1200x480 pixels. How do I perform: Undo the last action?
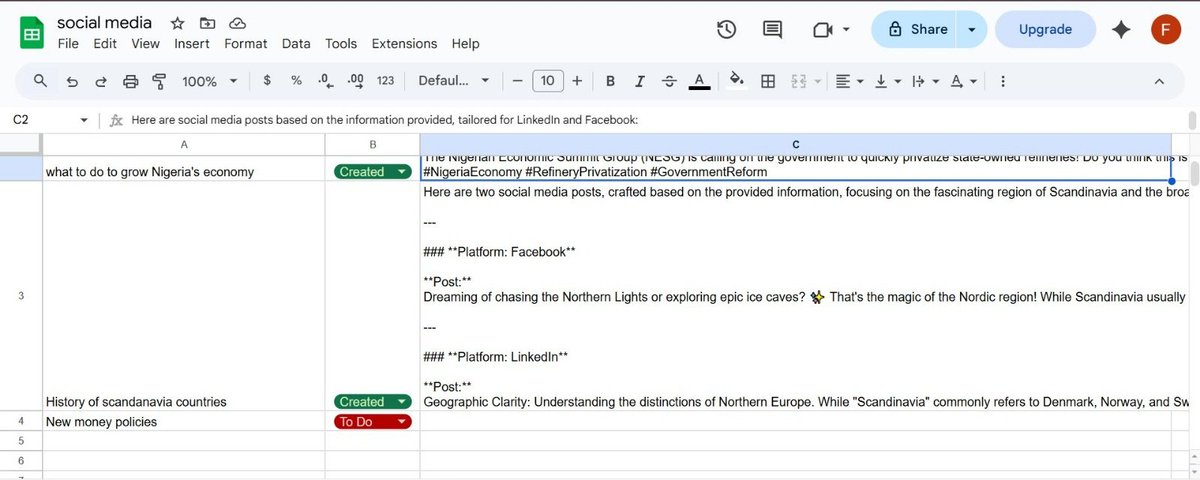tap(72, 81)
